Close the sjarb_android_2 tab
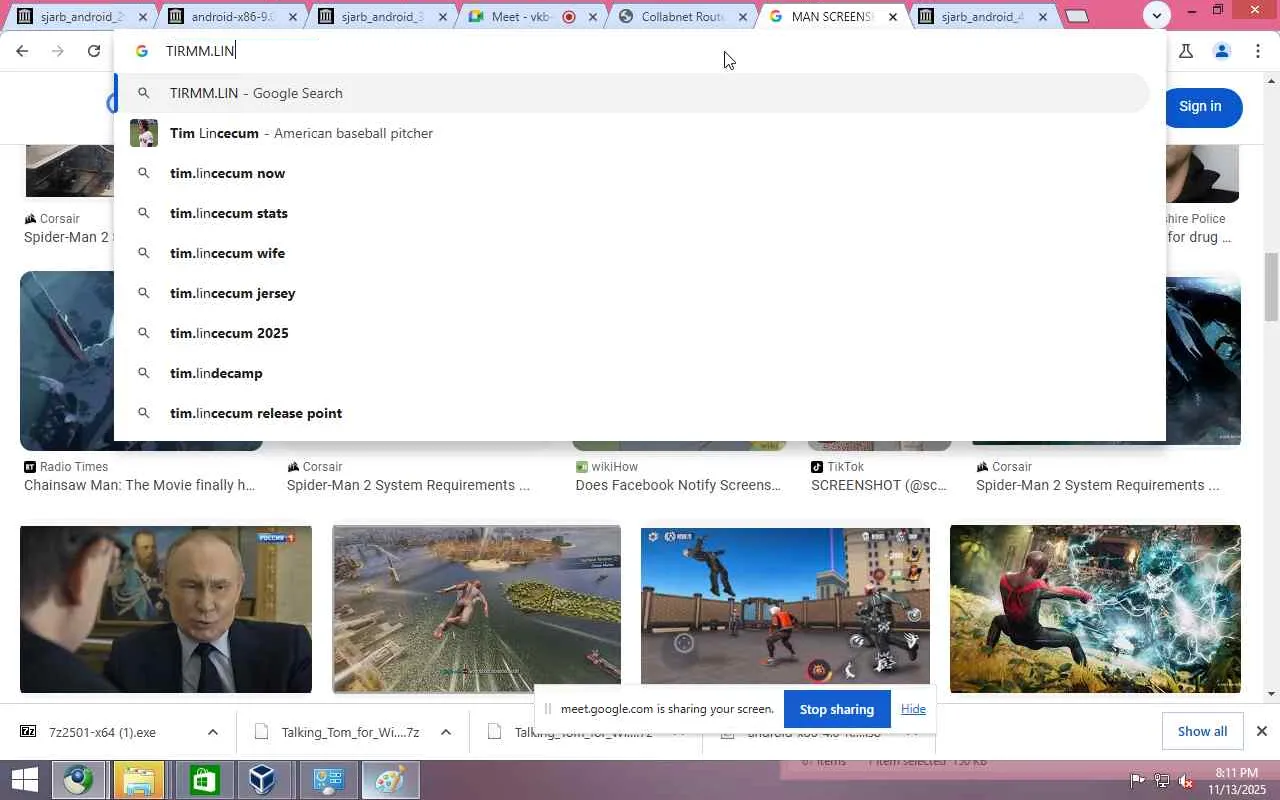The image size is (1280, 800). (143, 17)
